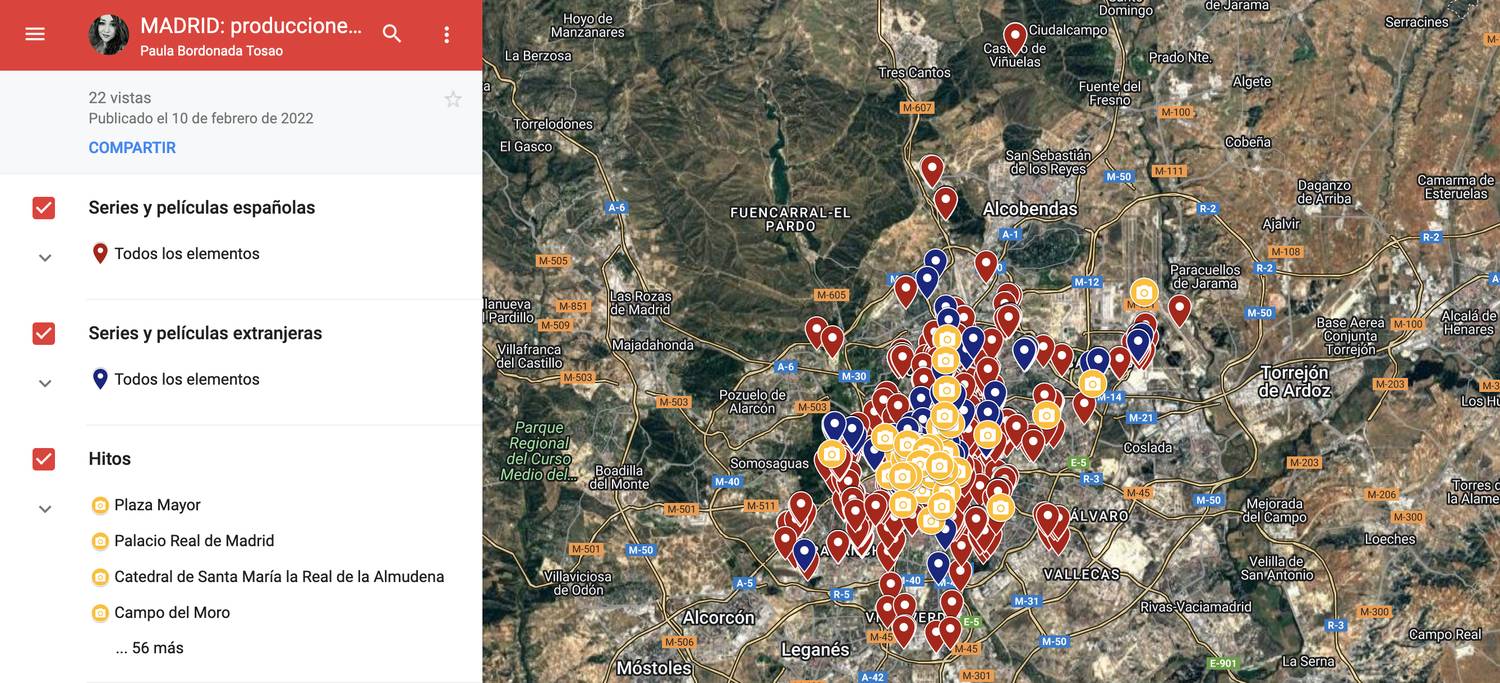Uncheck the 'Hitos' layer checkbox
The height and width of the screenshot is (683, 1500).
(44, 459)
